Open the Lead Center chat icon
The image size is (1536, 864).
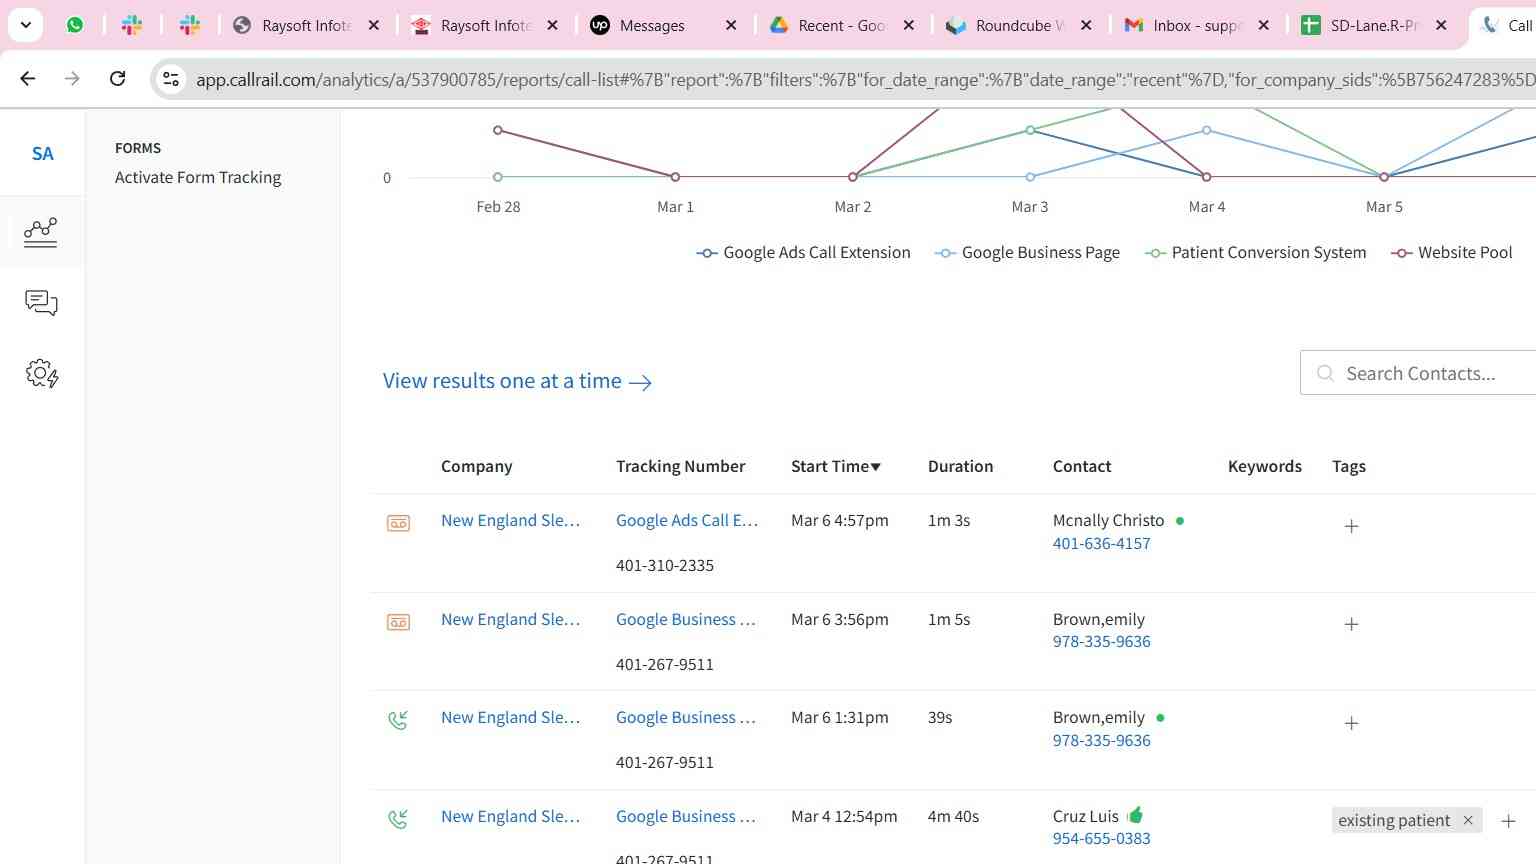click(x=41, y=302)
